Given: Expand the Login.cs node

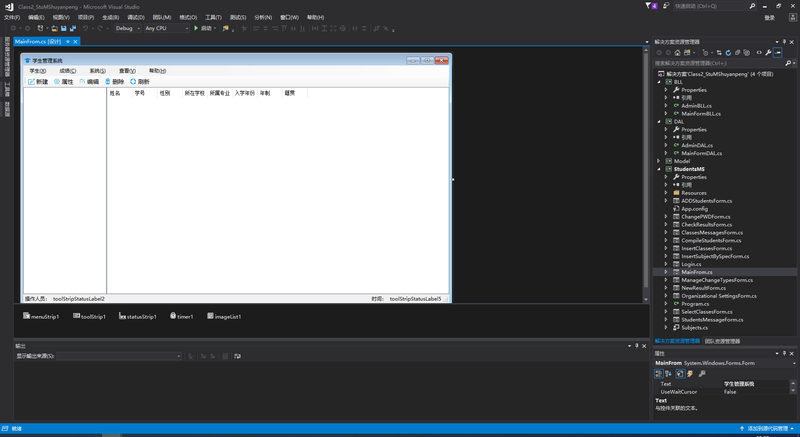Looking at the screenshot, I should tap(666, 264).
